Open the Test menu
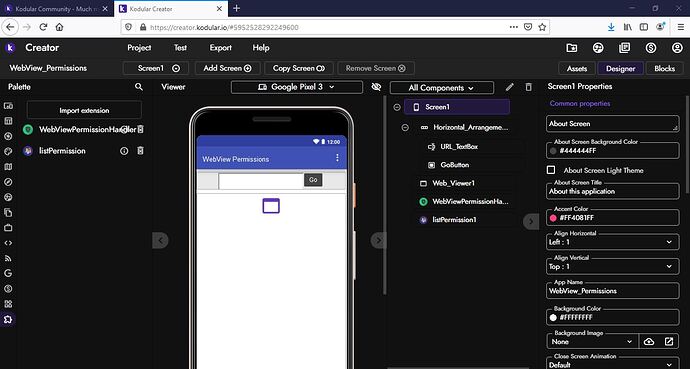This screenshot has height=369, width=690. click(x=180, y=48)
